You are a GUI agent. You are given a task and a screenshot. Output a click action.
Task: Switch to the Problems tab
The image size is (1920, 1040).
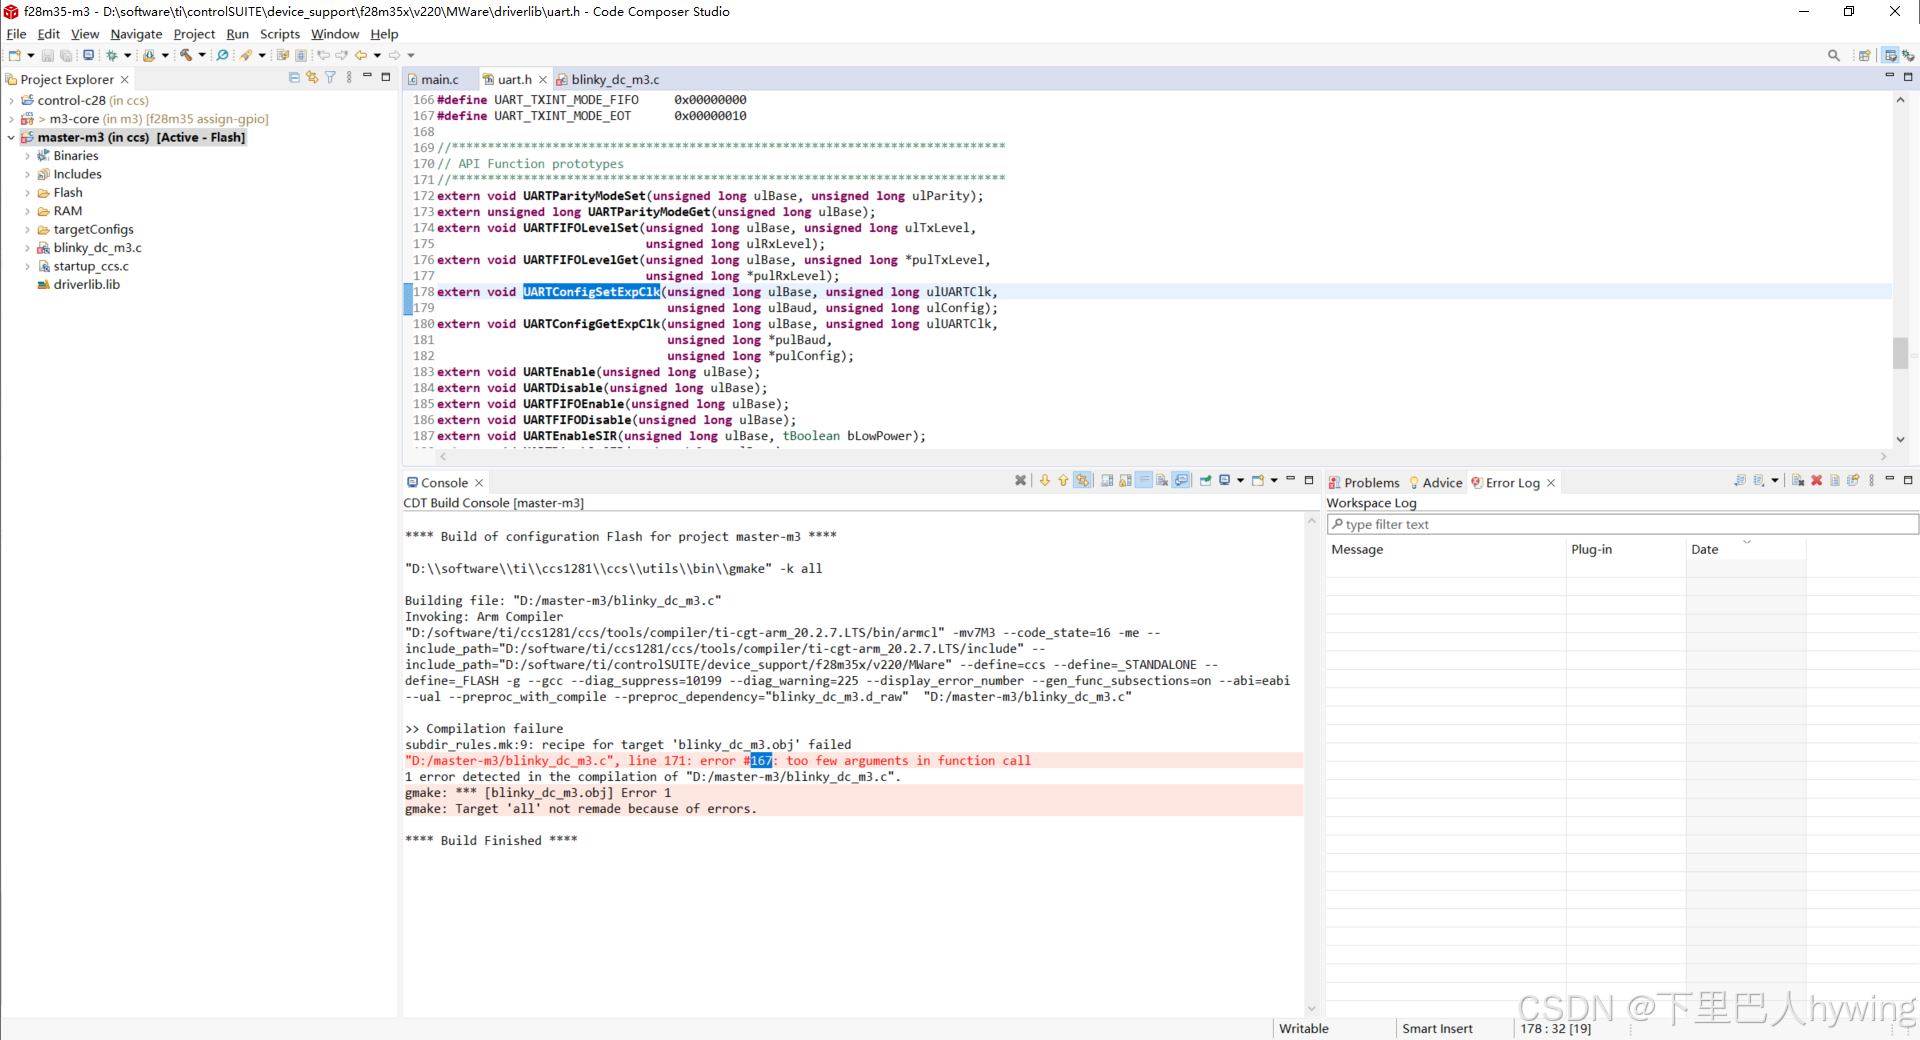point(1370,482)
